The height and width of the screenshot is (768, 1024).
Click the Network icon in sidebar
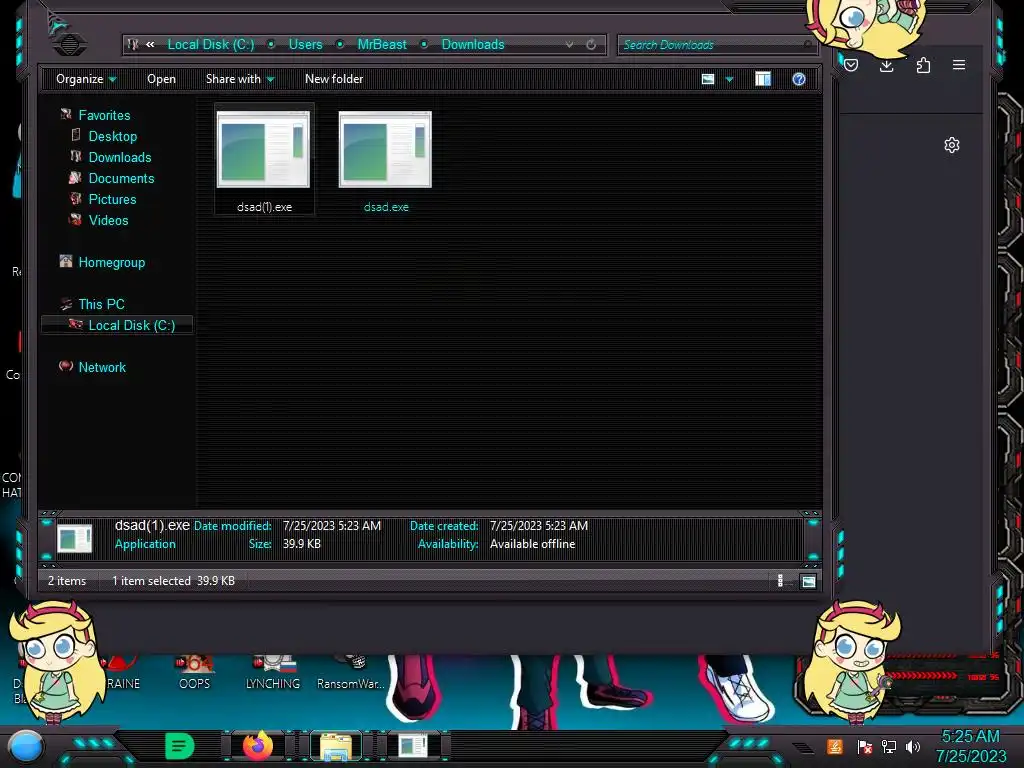66,366
